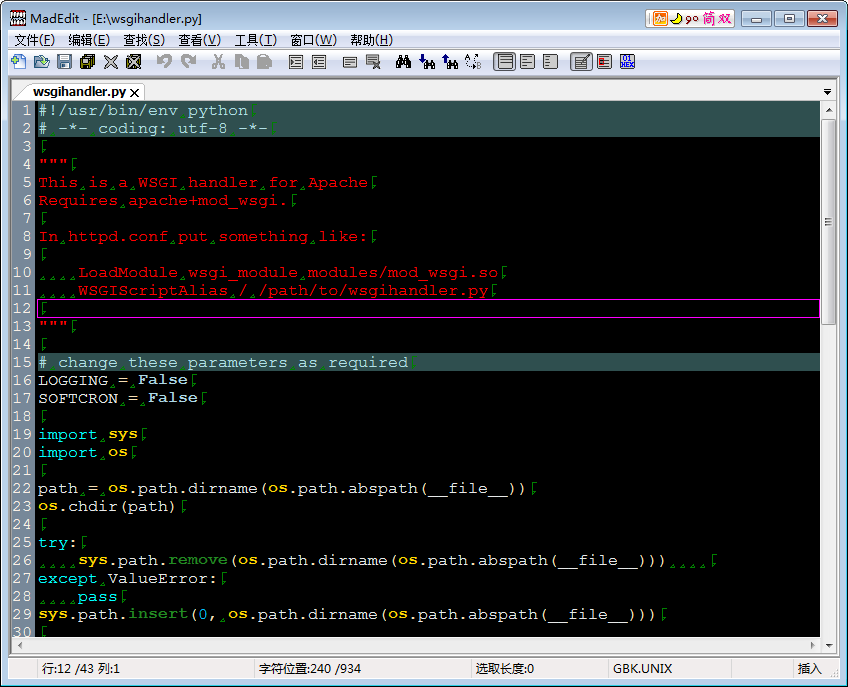Click the Undo arrow icon
The width and height of the screenshot is (848, 687).
(164, 62)
